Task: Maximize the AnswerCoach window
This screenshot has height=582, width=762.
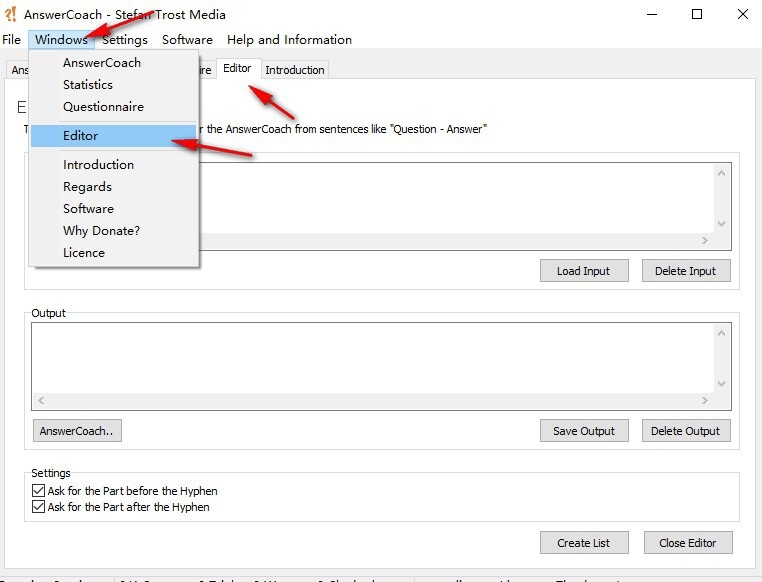Action: point(697,14)
